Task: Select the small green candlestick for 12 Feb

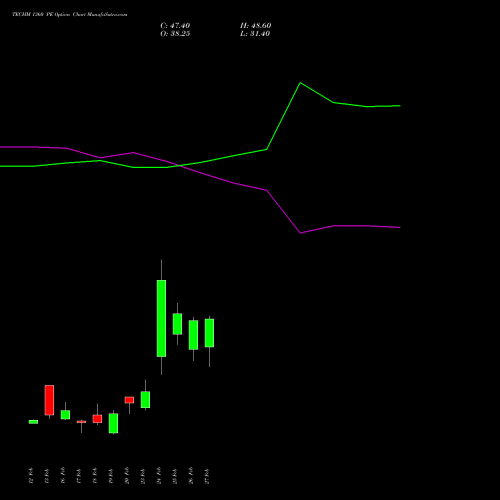Action: click(x=33, y=422)
